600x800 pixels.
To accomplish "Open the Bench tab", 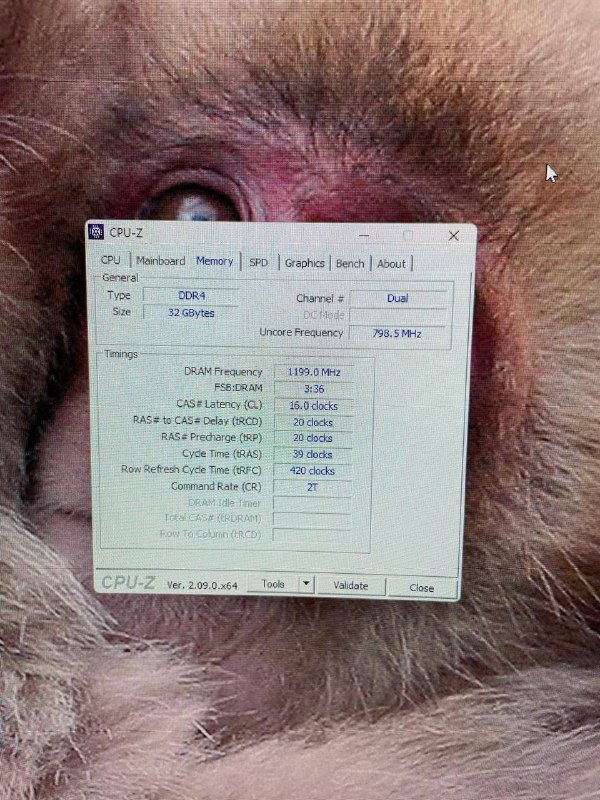I will pos(350,263).
